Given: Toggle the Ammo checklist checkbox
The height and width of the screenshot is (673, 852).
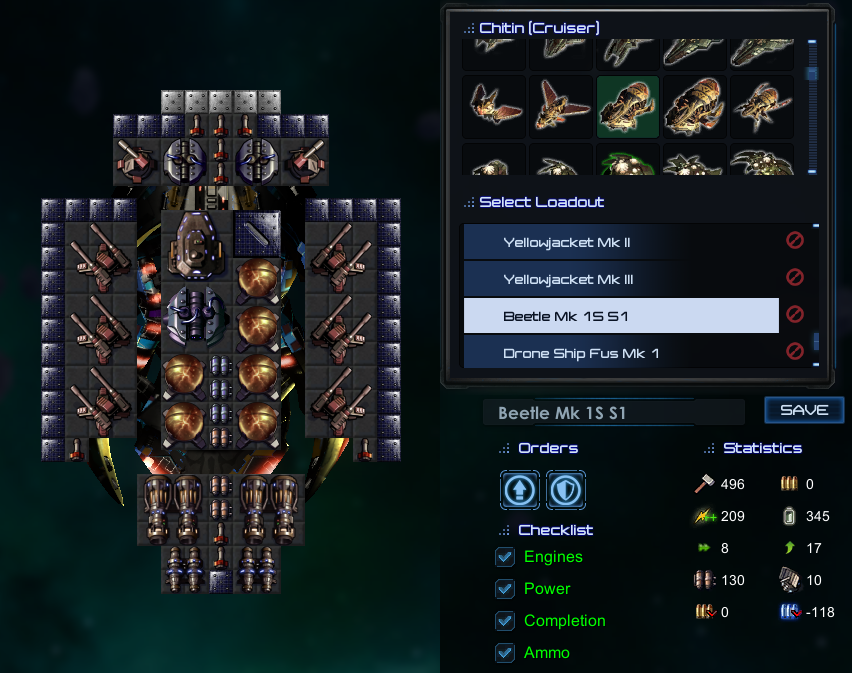Looking at the screenshot, I should (505, 653).
